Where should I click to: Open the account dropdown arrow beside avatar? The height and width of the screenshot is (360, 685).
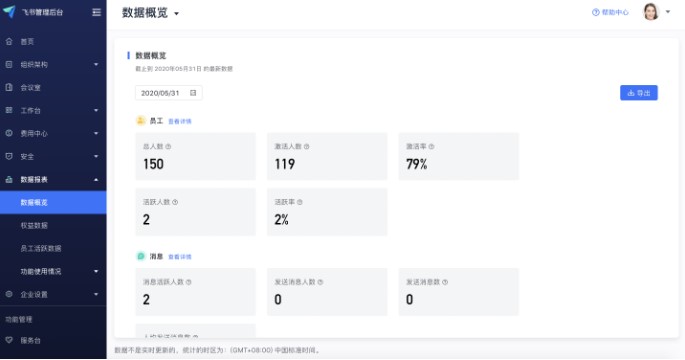[x=668, y=12]
